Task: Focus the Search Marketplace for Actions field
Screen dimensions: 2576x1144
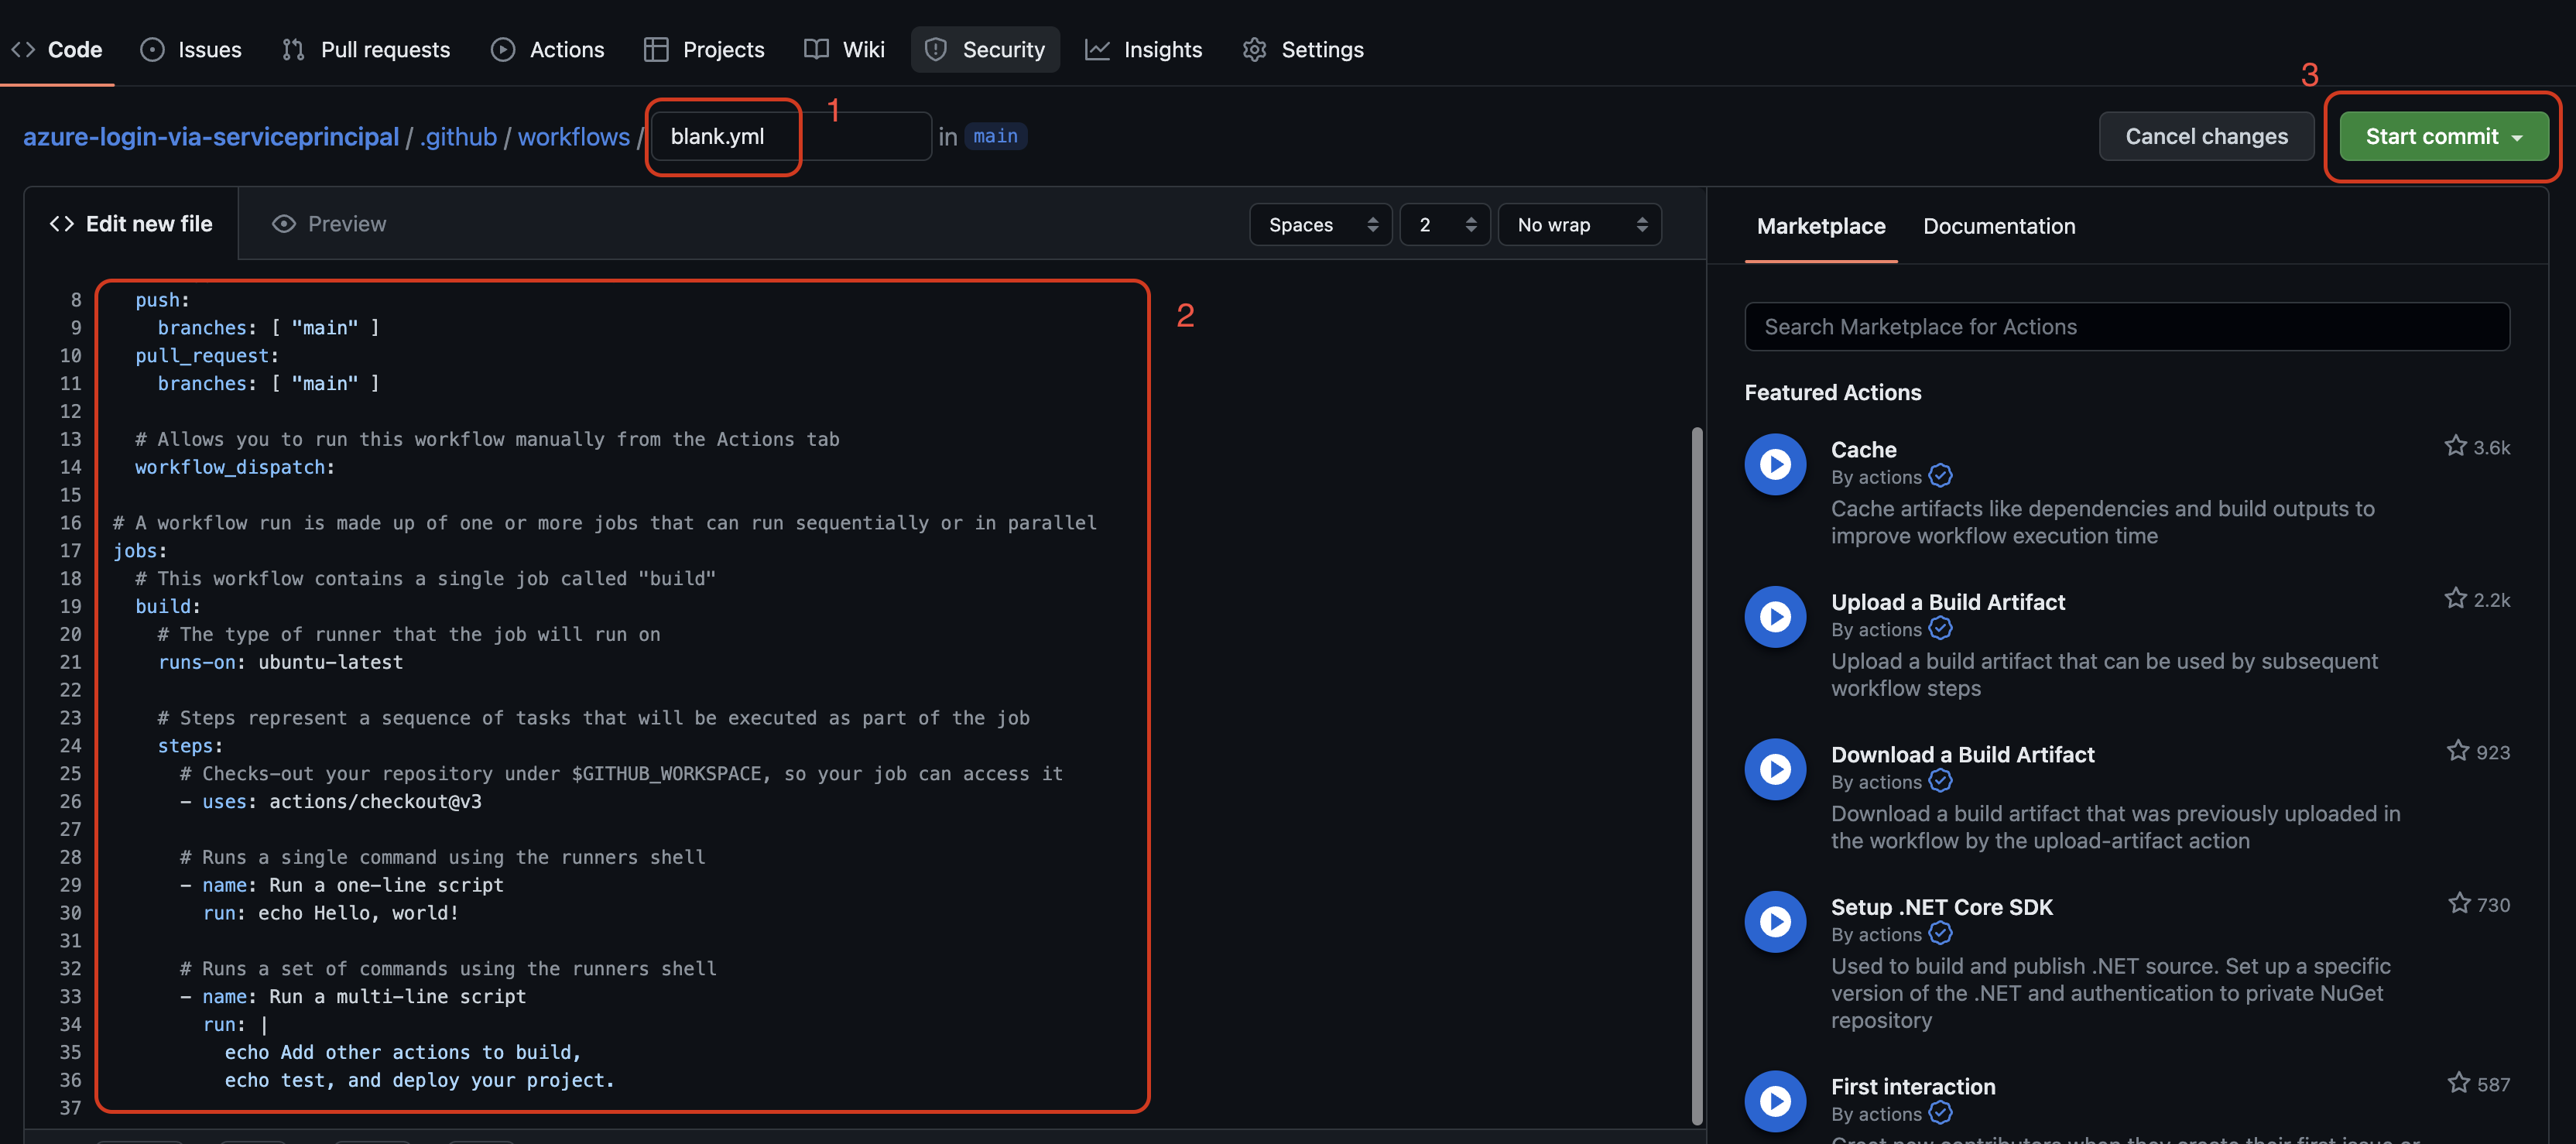Action: pyautogui.click(x=2127, y=327)
